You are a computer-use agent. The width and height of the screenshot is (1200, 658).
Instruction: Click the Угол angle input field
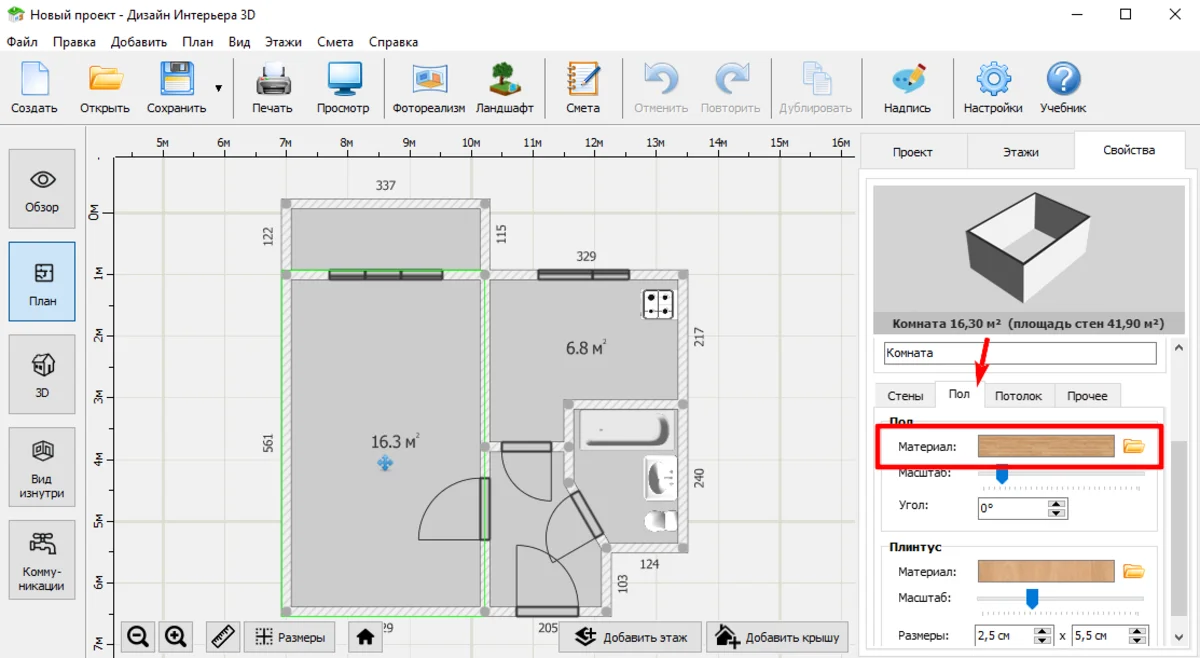point(1011,508)
